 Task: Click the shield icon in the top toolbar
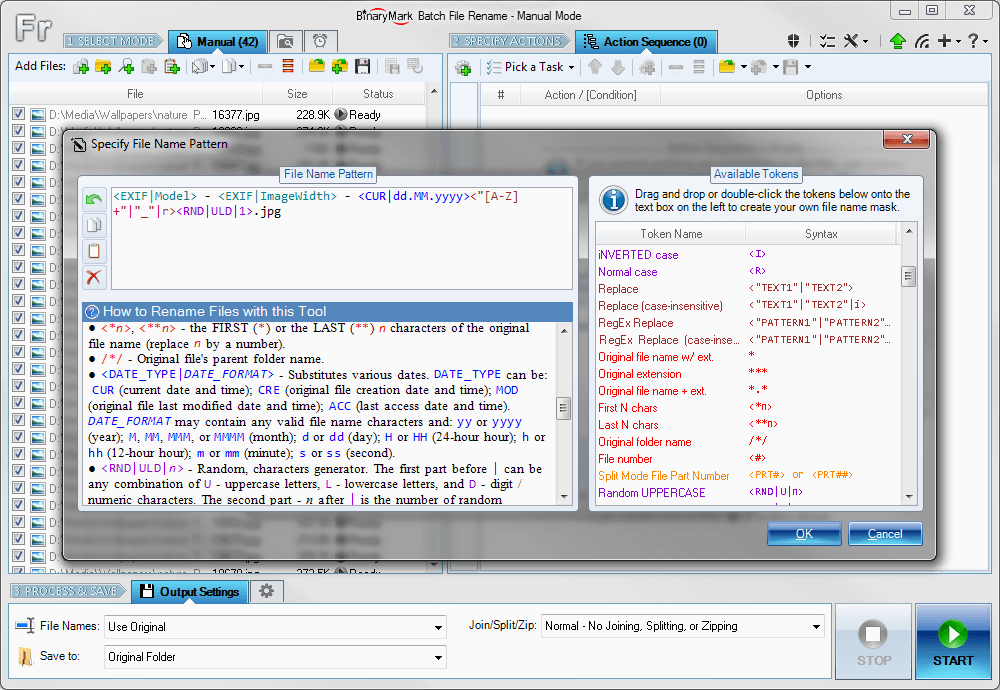(793, 41)
